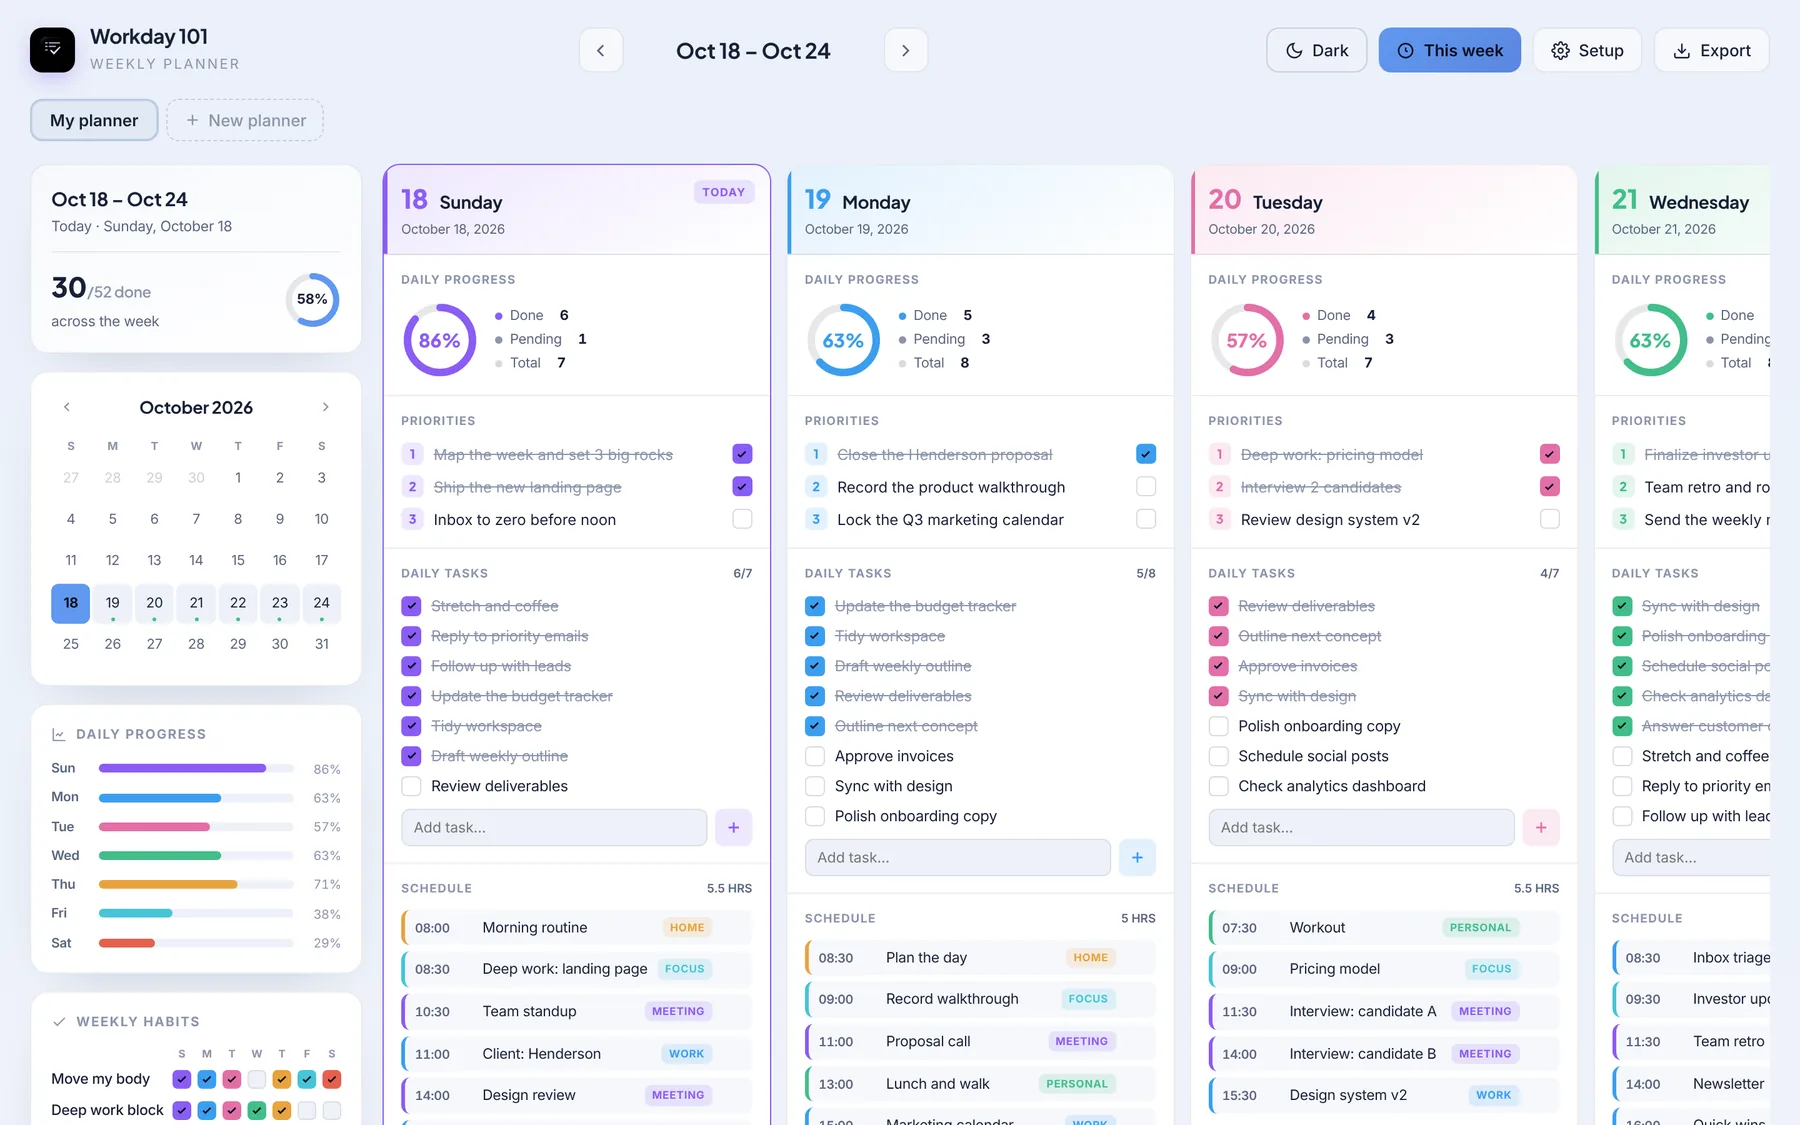This screenshot has width=1800, height=1125.
Task: Open the 08:00 Morning routine schedule entry
Action: pos(577,928)
